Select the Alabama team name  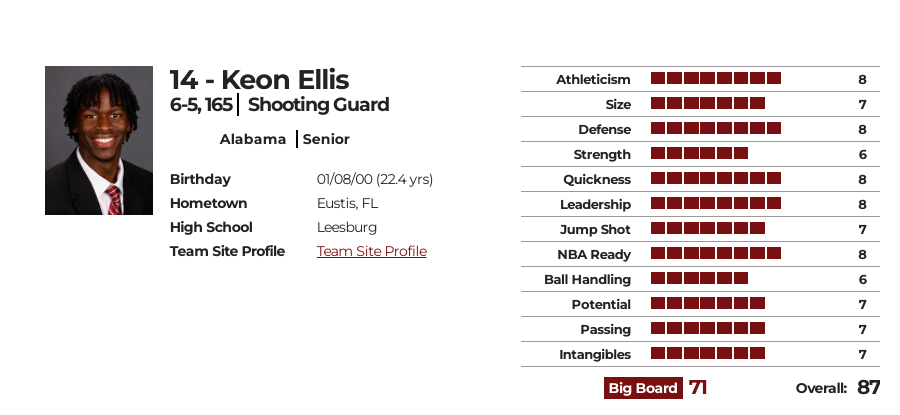[253, 139]
